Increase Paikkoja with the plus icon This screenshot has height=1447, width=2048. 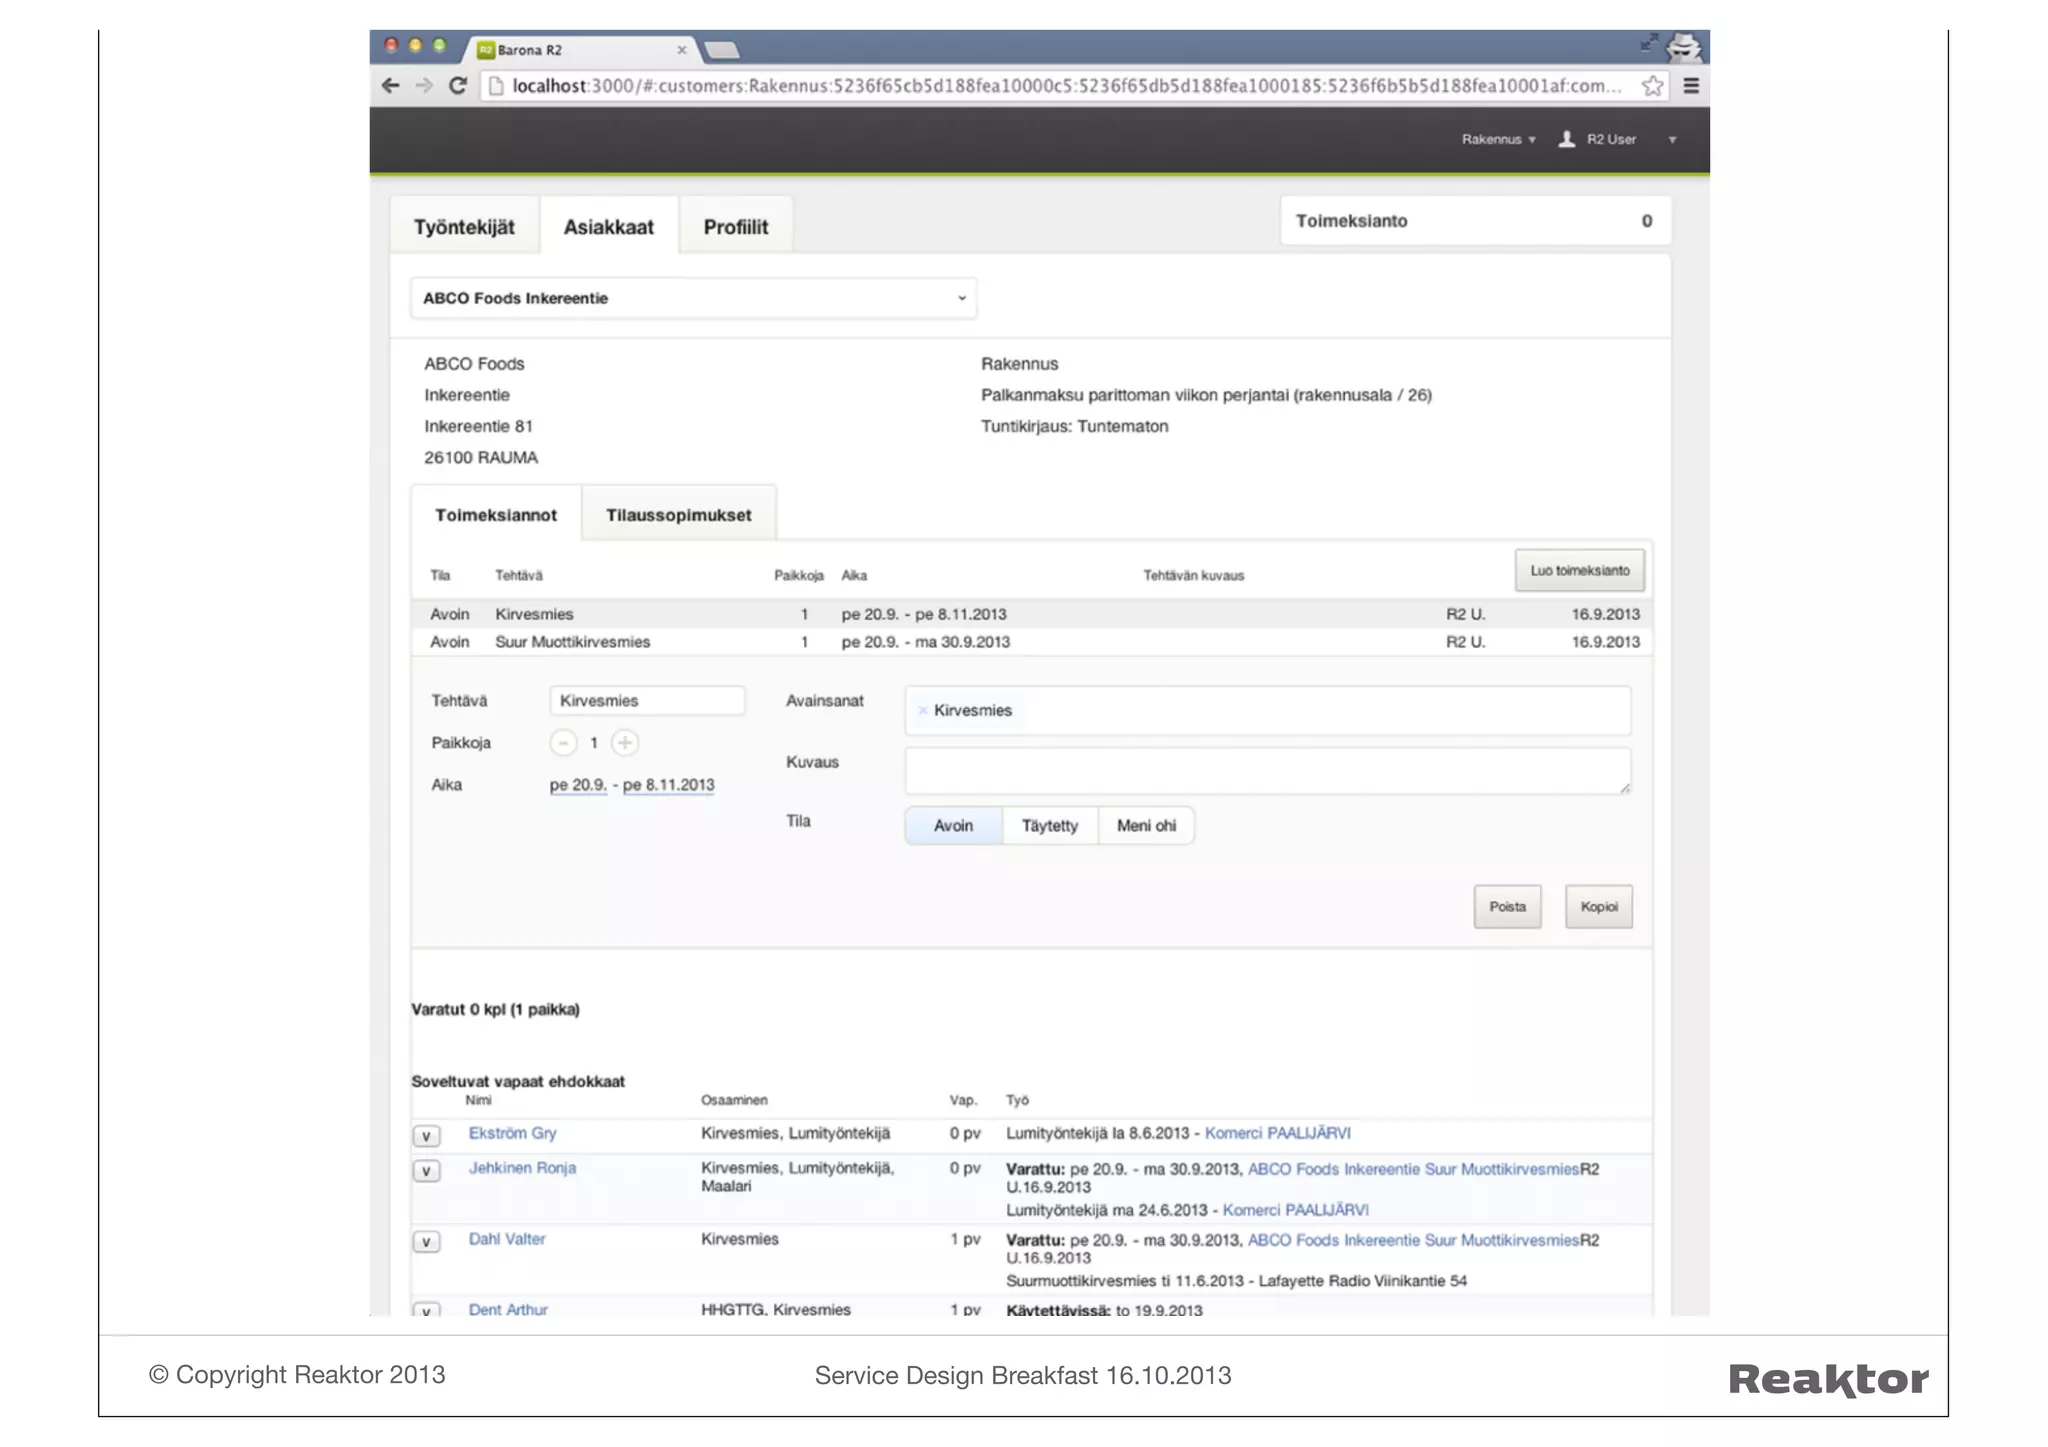click(x=625, y=743)
